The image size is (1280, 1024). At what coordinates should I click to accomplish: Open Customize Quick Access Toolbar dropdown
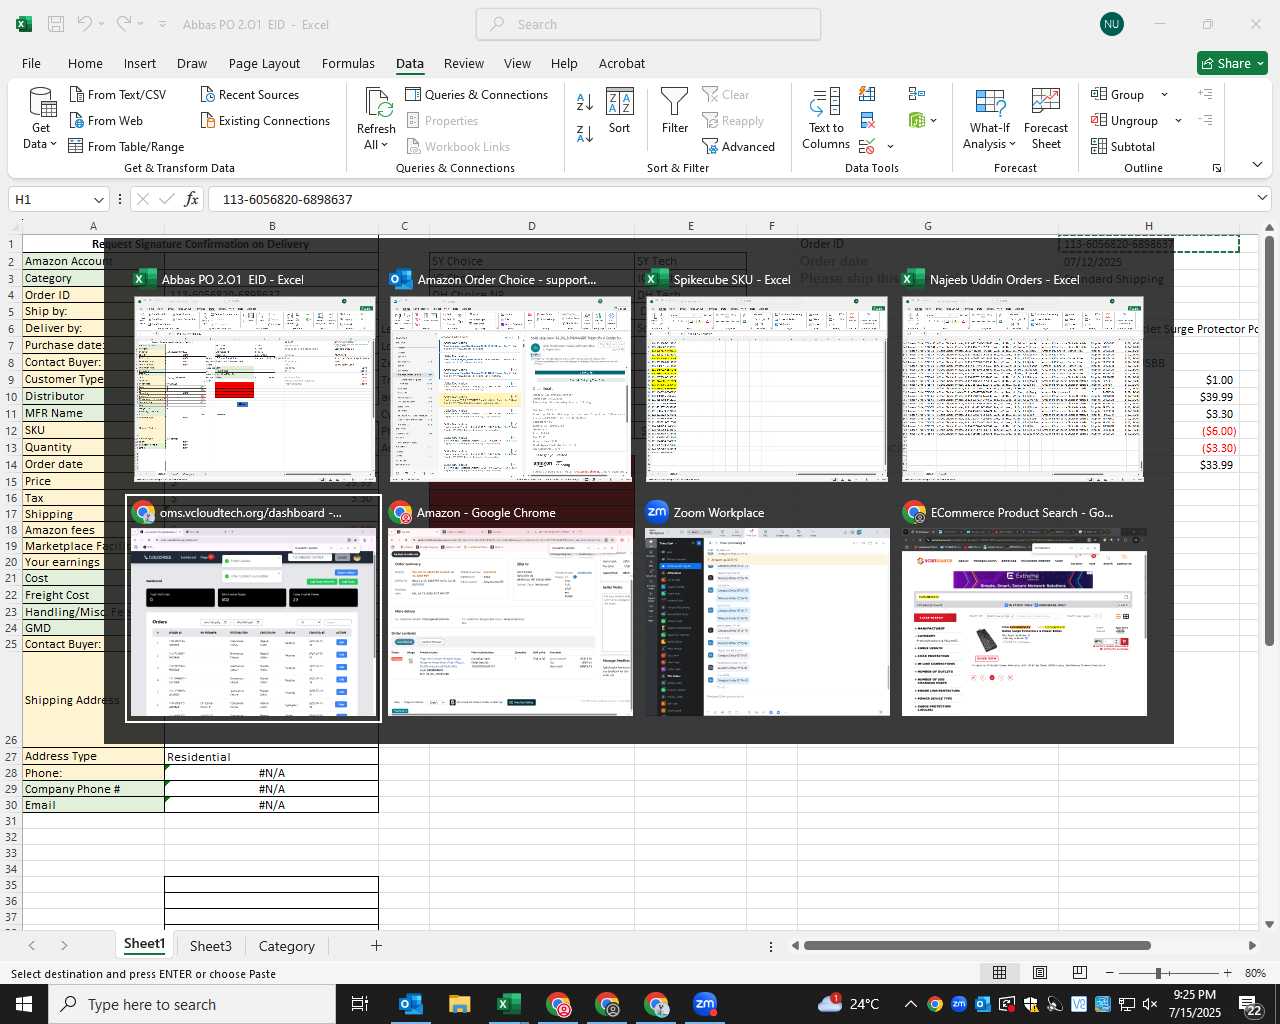pos(162,24)
